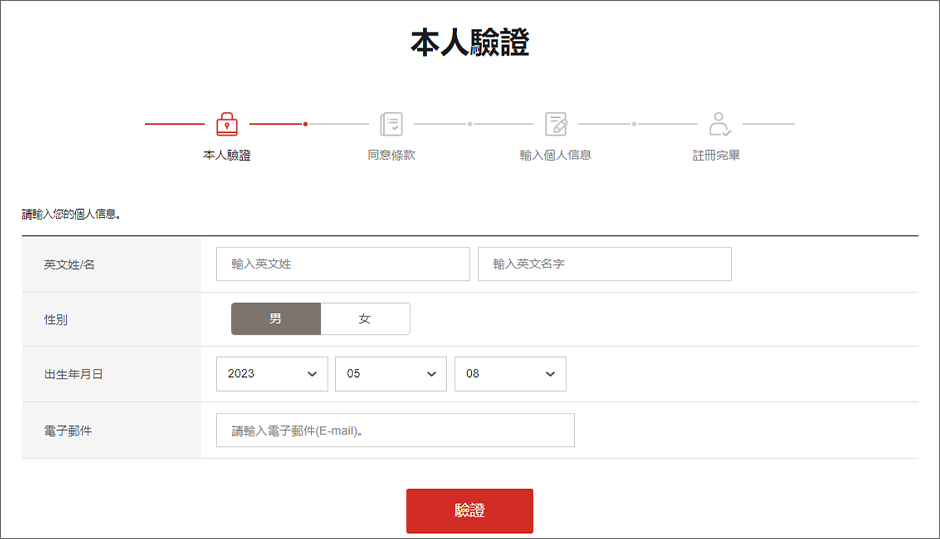Click the 英文姓/名 row label
This screenshot has width=940, height=539.
click(69, 265)
